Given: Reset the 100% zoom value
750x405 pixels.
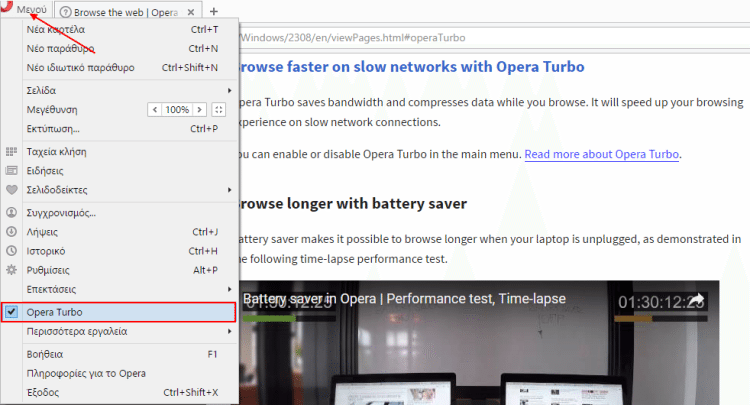Looking at the screenshot, I should [x=177, y=109].
